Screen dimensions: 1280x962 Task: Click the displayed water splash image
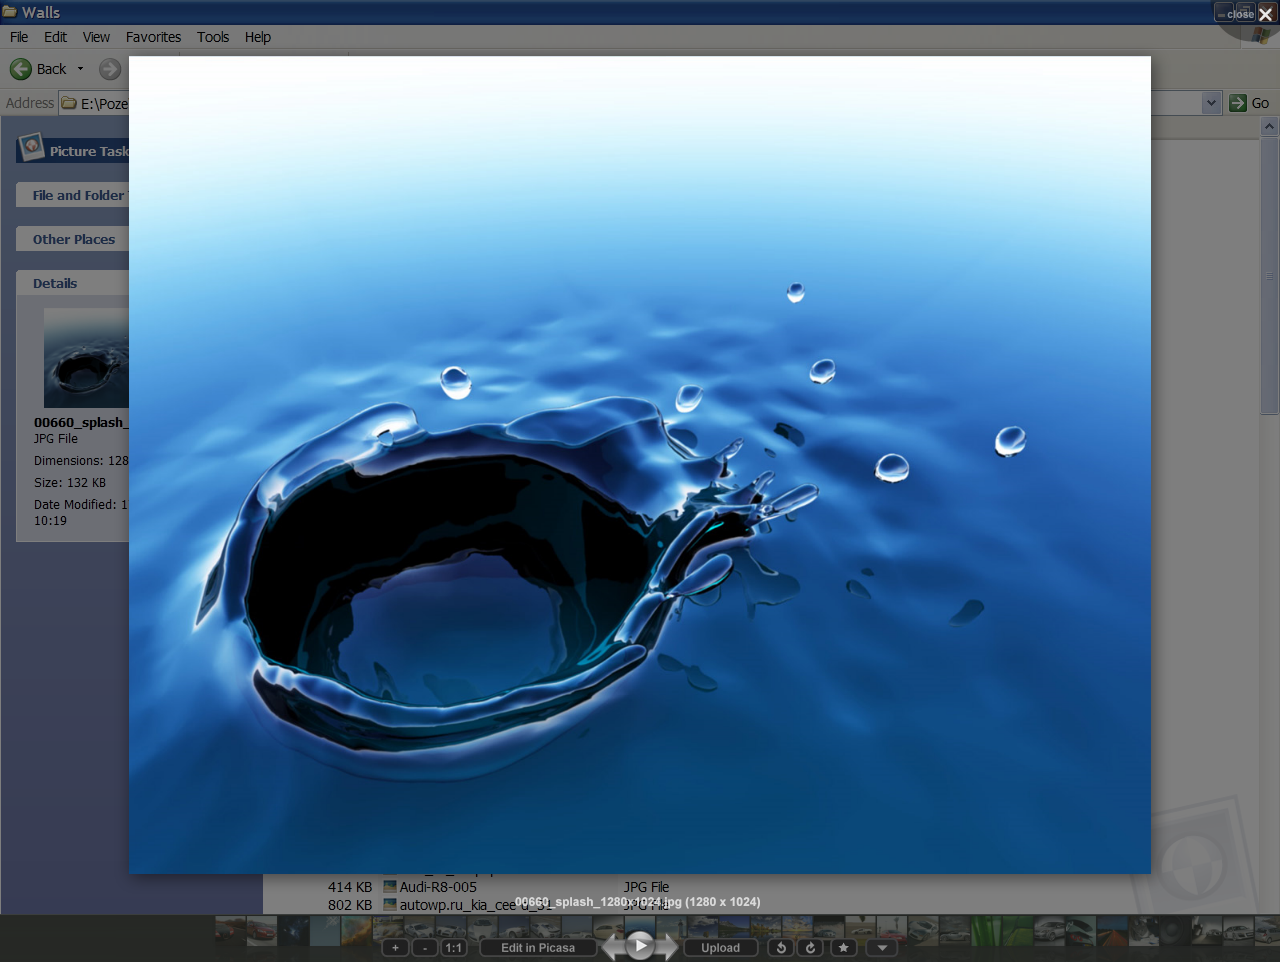pyautogui.click(x=640, y=465)
